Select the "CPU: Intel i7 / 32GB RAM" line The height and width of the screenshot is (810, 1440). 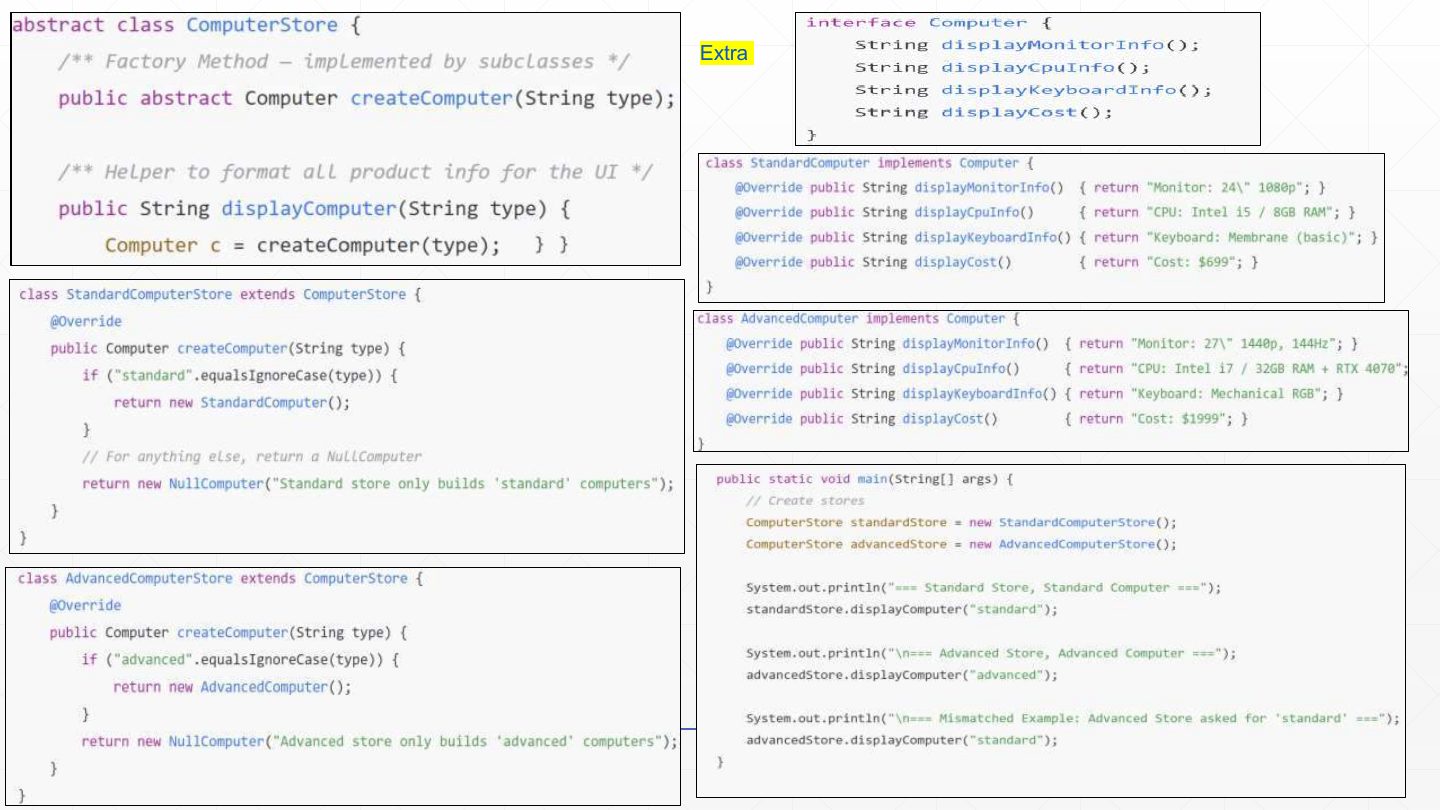coord(1067,369)
